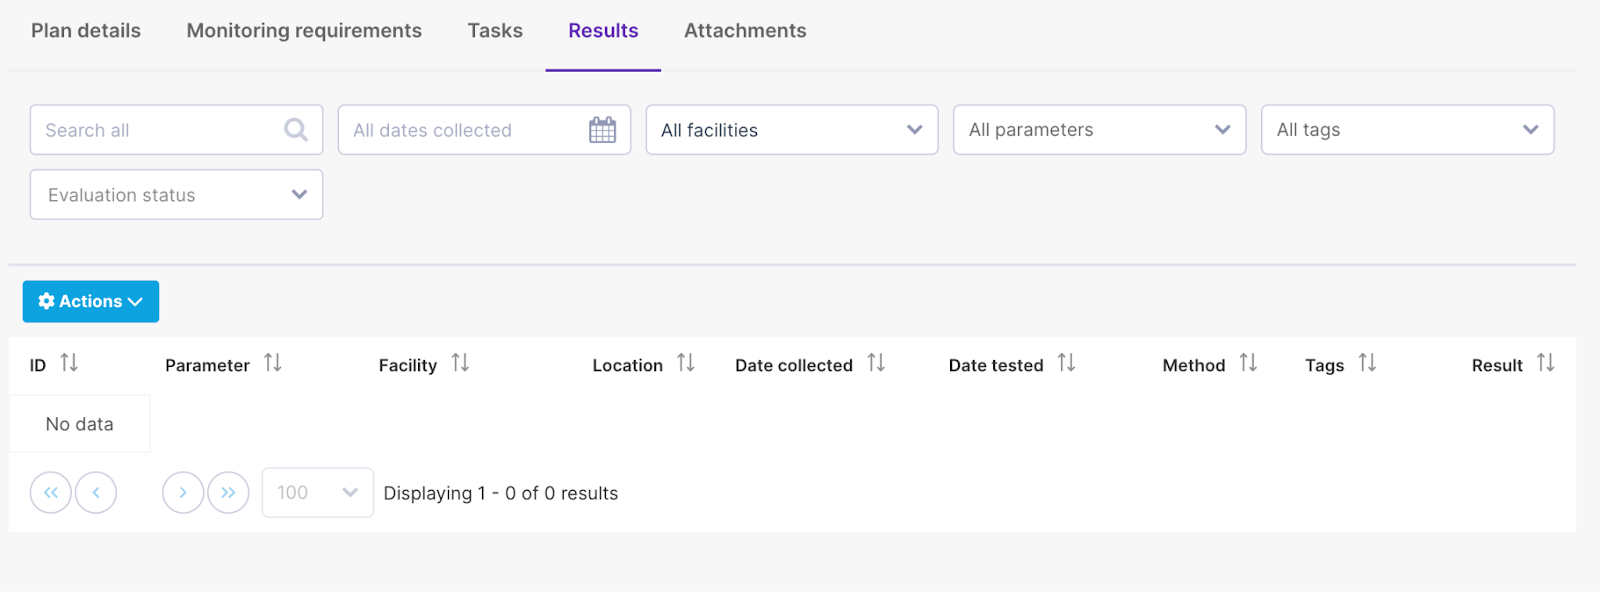Sort by Method column arrows

(x=1248, y=363)
